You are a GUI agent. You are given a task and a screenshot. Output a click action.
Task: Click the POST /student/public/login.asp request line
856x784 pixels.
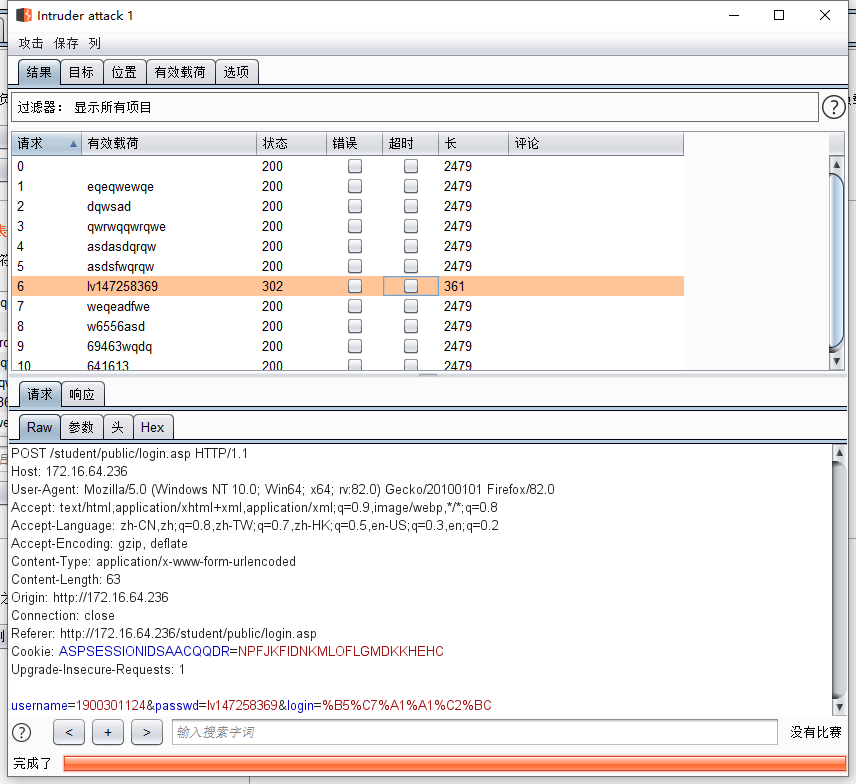[129, 453]
